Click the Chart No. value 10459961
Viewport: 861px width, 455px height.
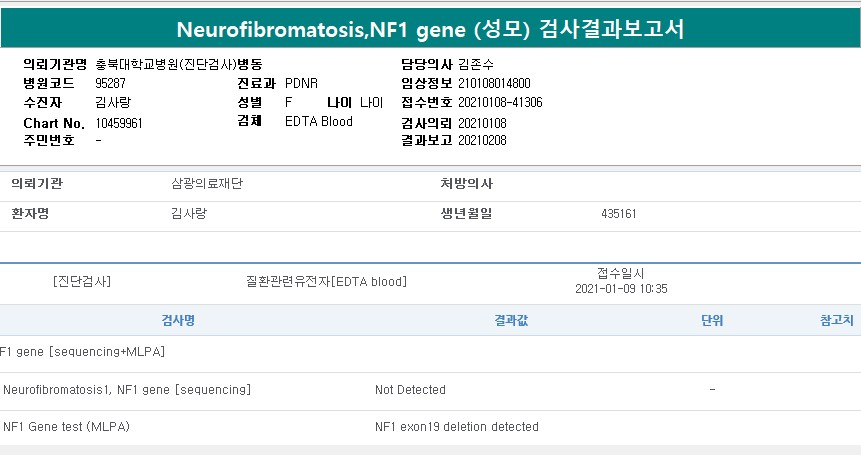pos(119,122)
